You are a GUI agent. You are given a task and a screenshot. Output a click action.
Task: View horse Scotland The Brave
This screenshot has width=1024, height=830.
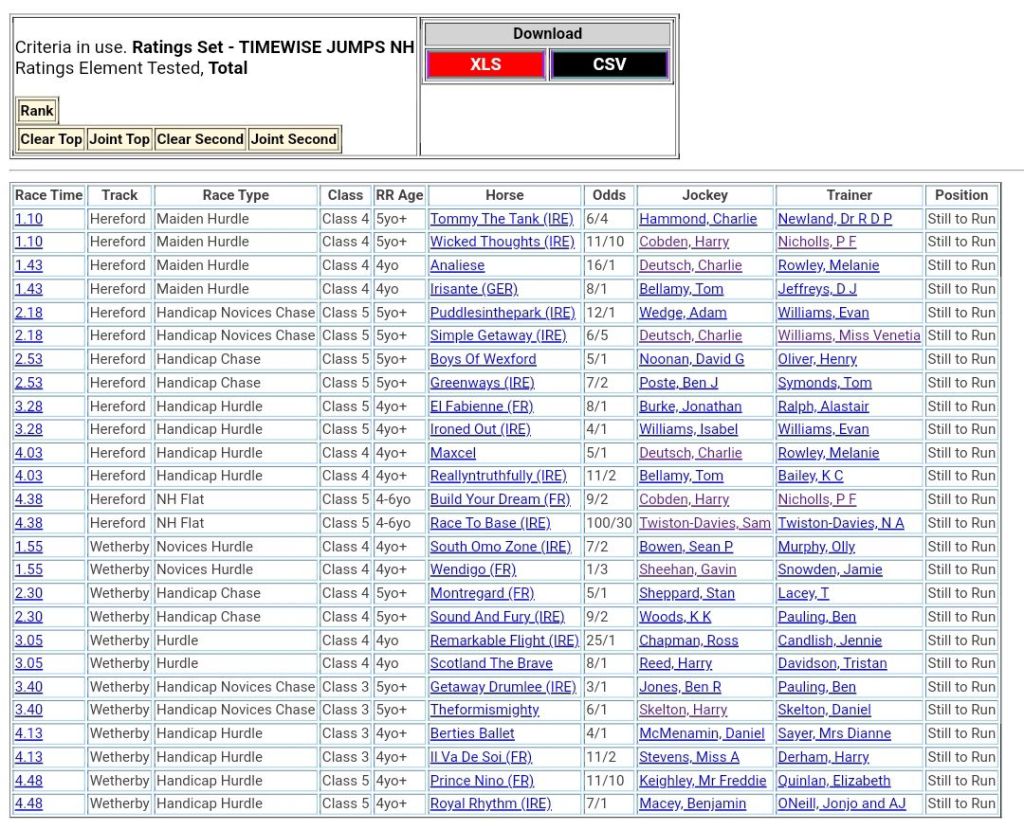pyautogui.click(x=491, y=663)
